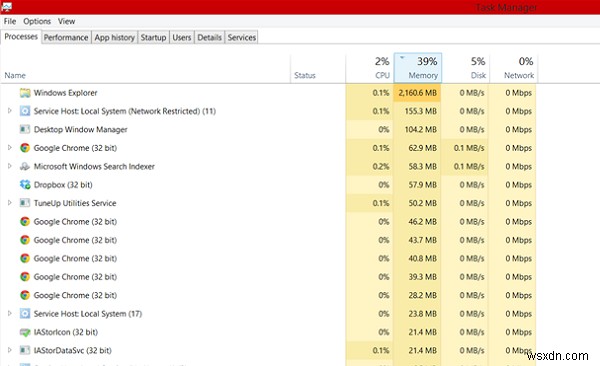The image size is (600, 366).
Task: Select the 50.2 MB memory value
Action: point(422,203)
